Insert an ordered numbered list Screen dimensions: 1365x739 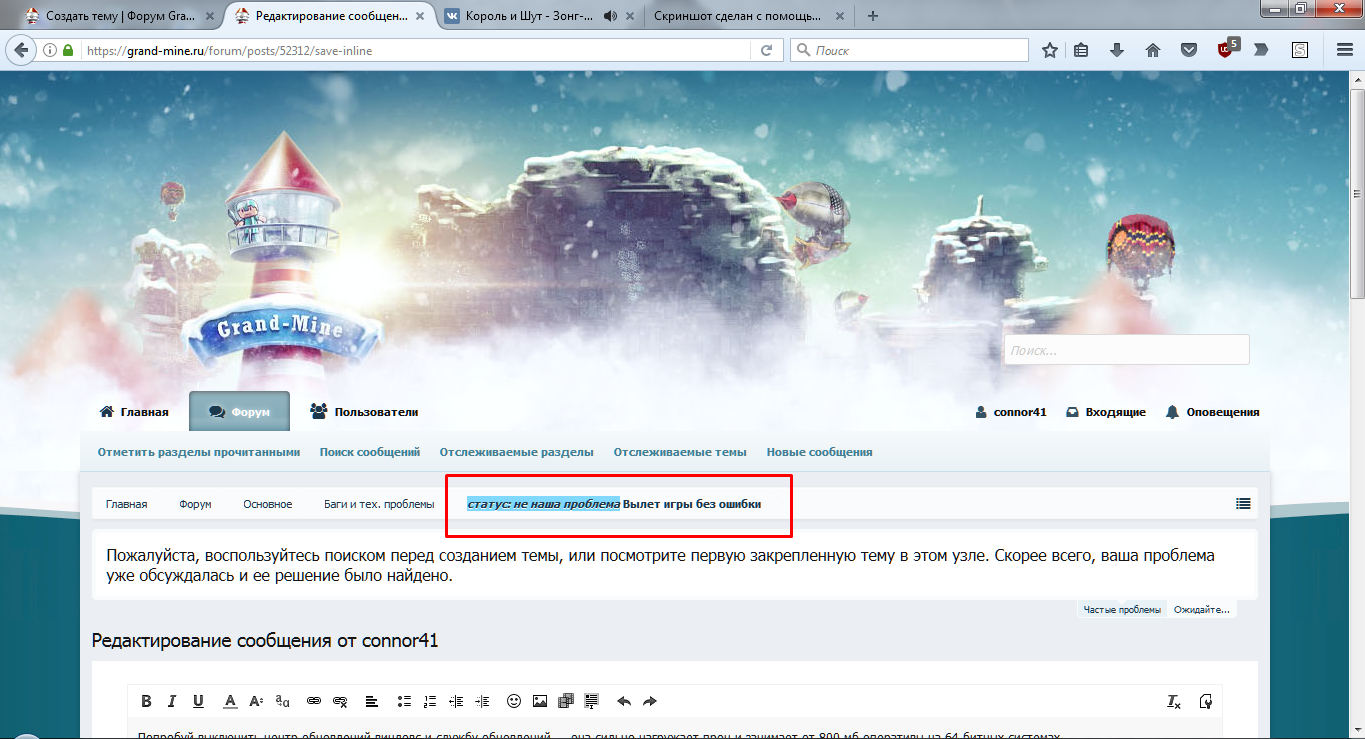[x=430, y=701]
